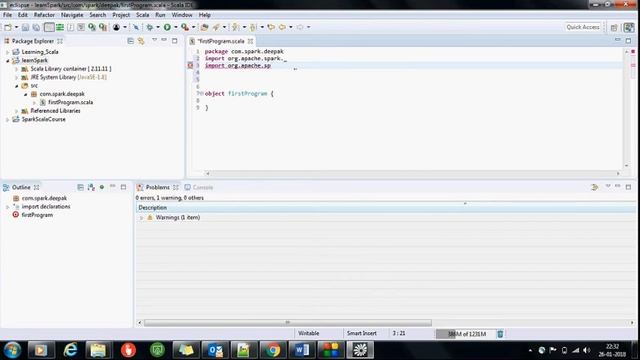Select the Scala perspective icon at top right
The image size is (640, 360).
click(x=629, y=27)
